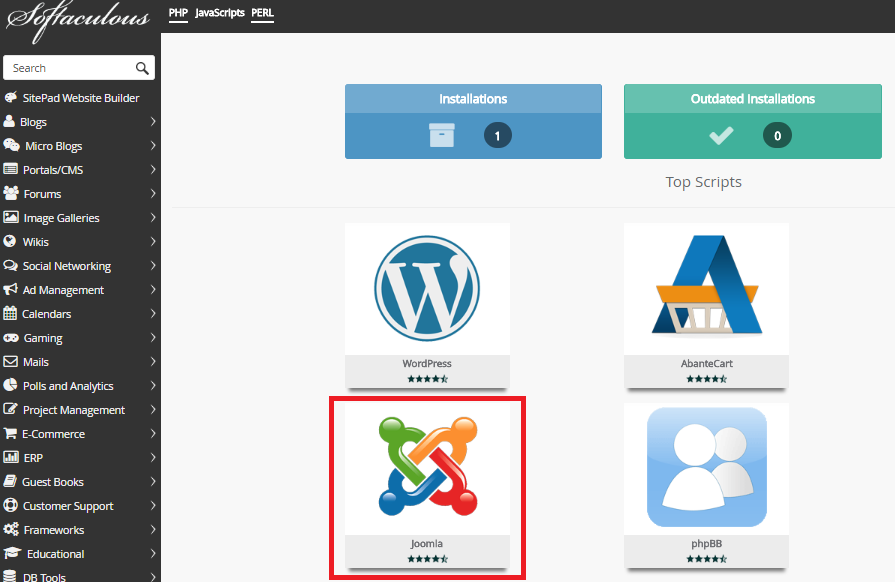This screenshot has width=895, height=582.
Task: Click the Social Networking bubbles icon
Action: pyautogui.click(x=10, y=265)
